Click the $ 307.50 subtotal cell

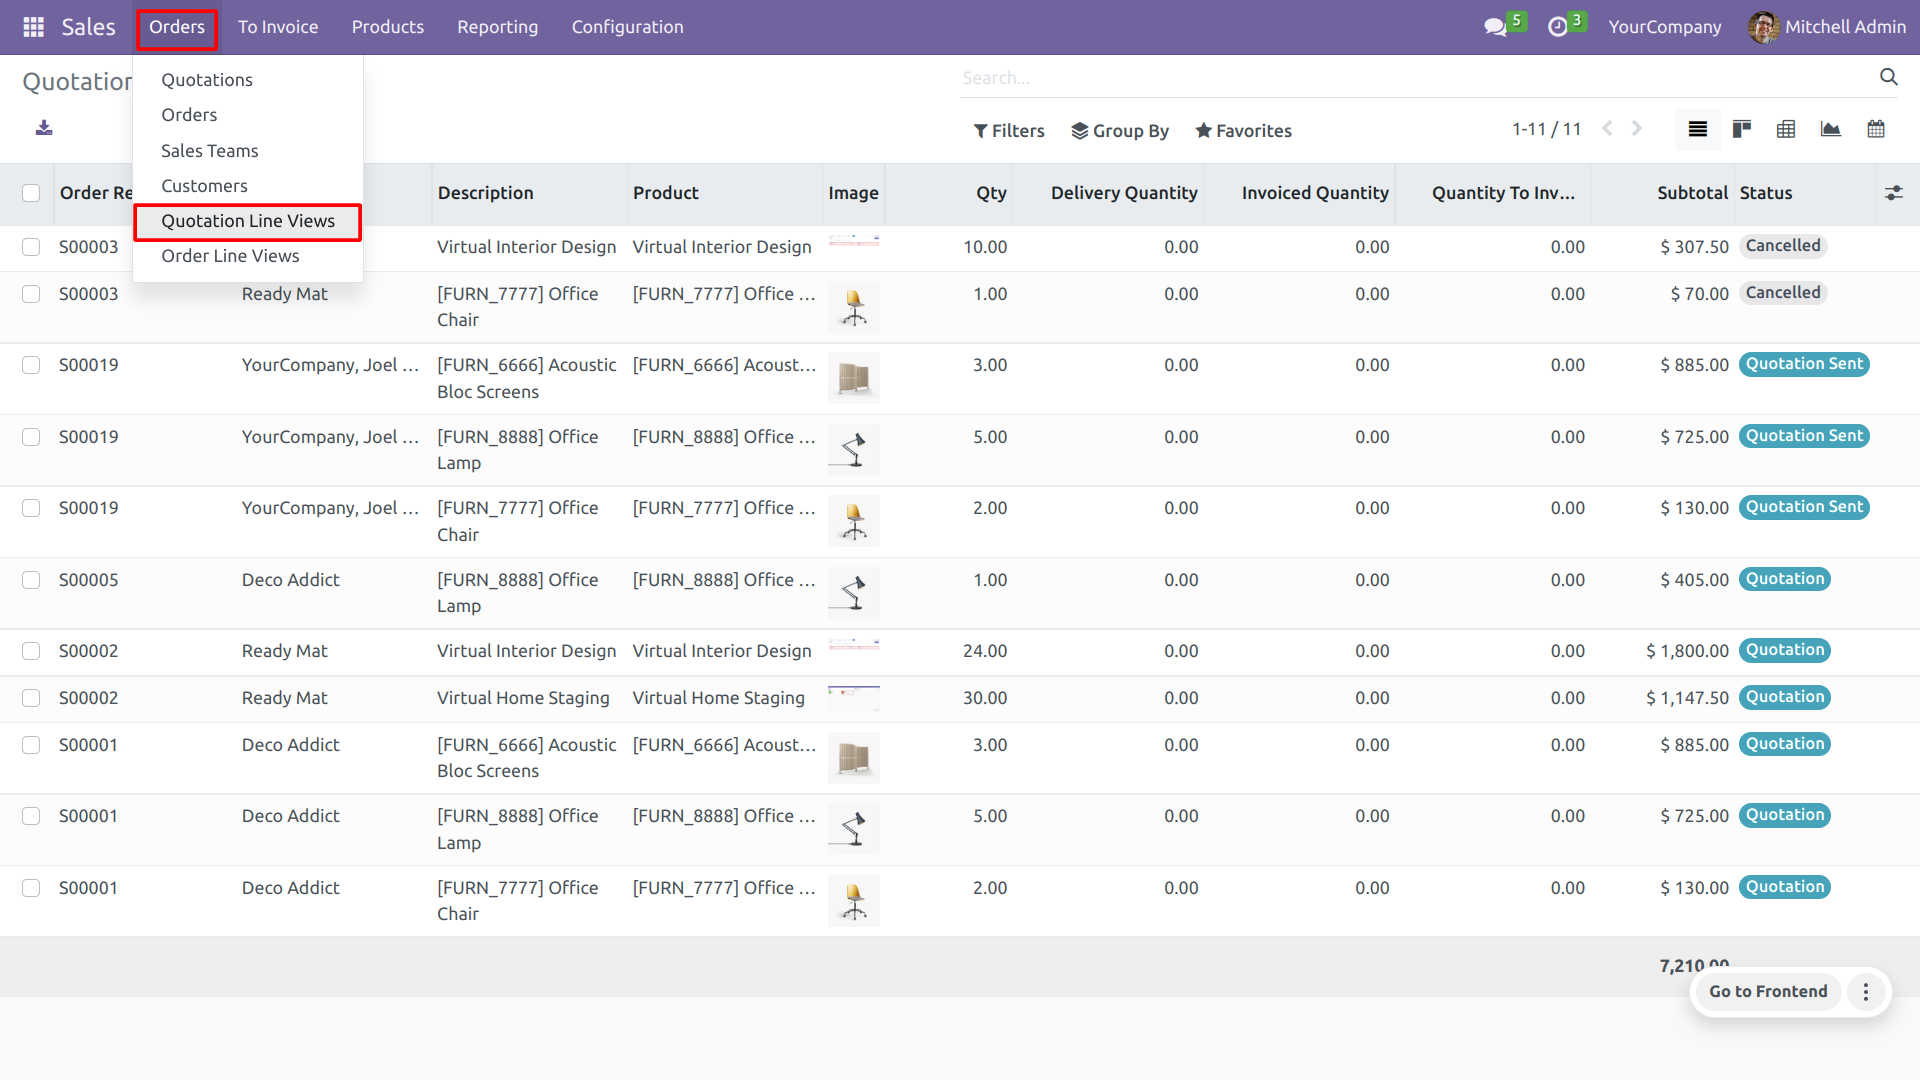pos(1694,247)
